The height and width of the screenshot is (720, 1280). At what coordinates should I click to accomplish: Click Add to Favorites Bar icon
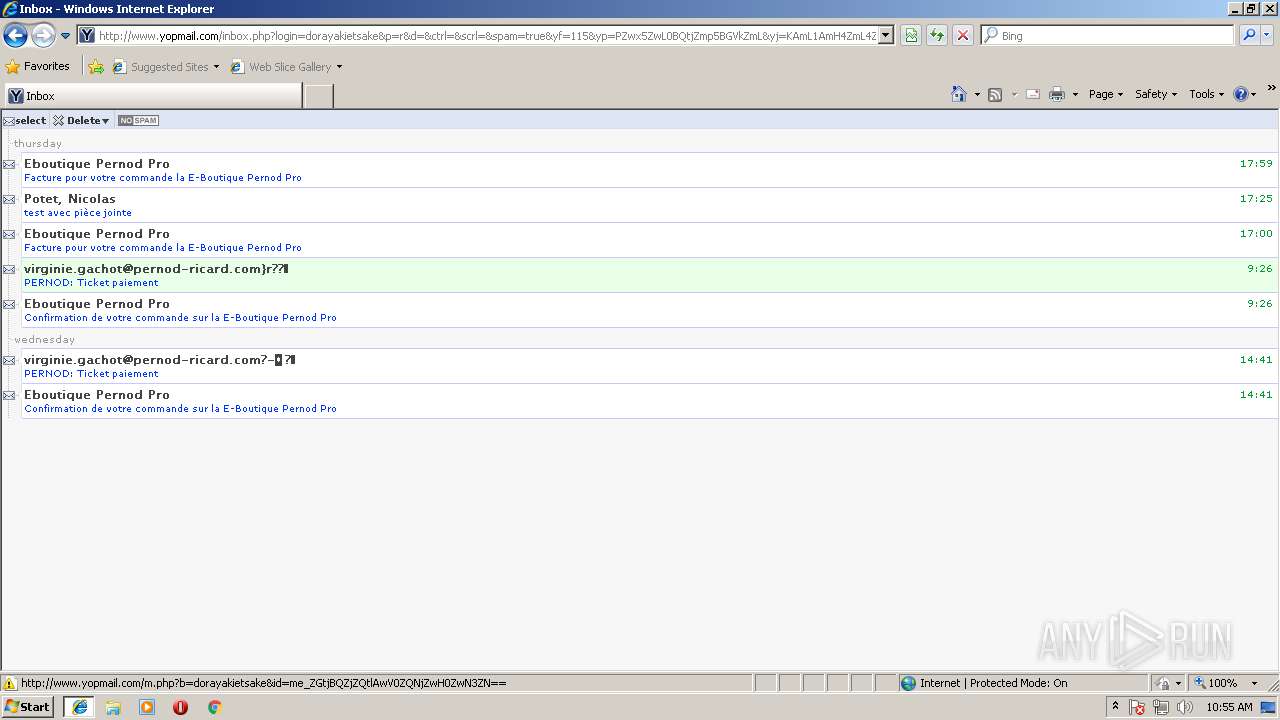click(96, 67)
